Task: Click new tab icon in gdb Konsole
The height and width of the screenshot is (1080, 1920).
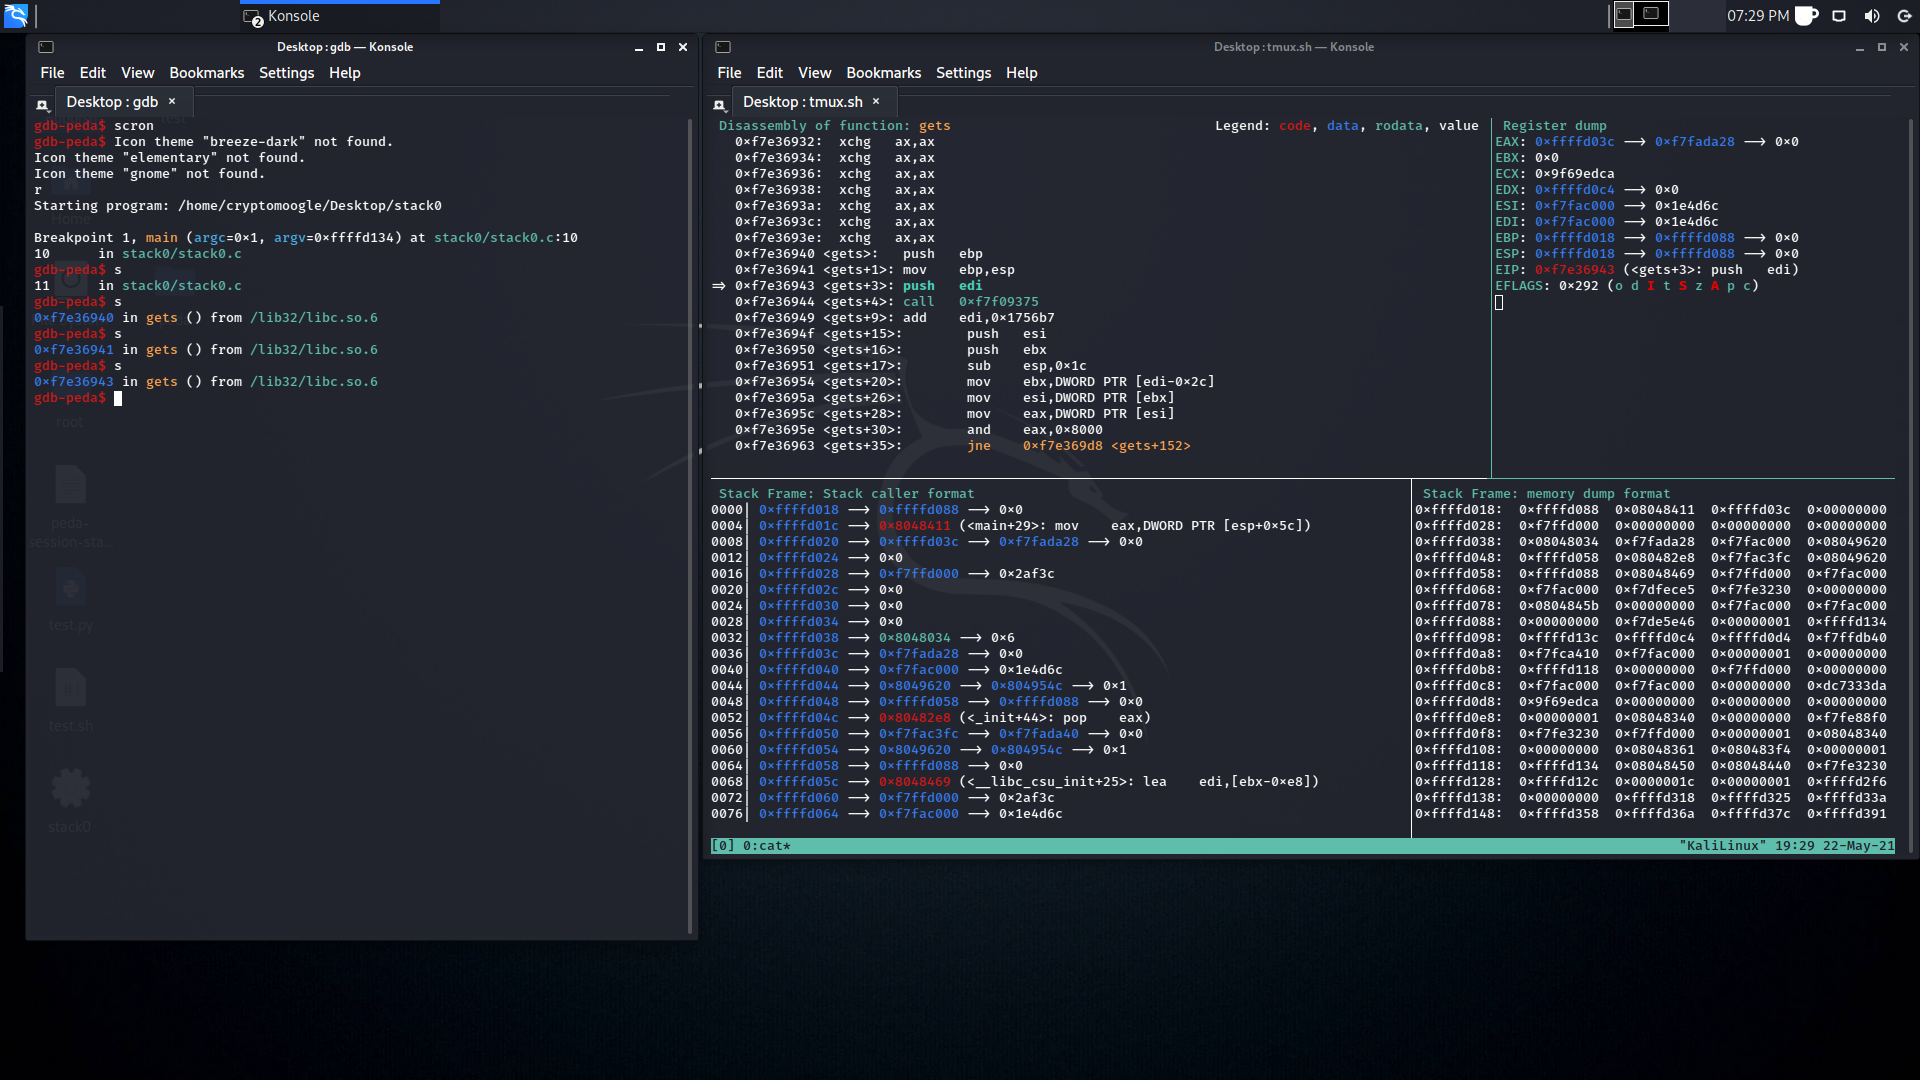Action: click(x=42, y=104)
